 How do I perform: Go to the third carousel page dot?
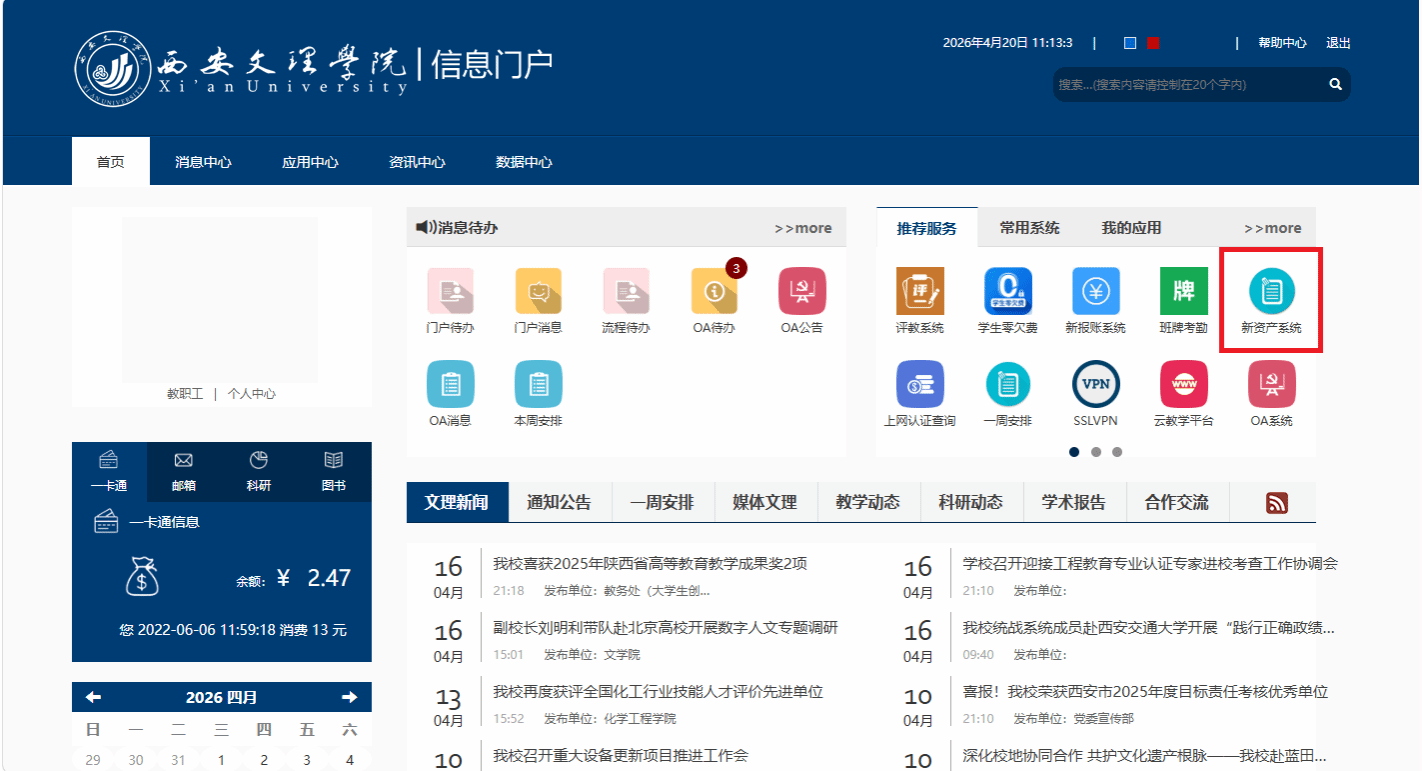click(1117, 452)
